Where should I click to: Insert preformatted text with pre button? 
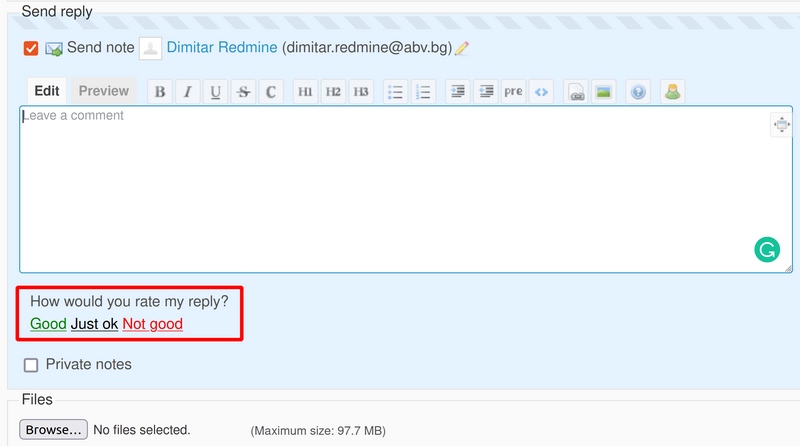click(513, 92)
